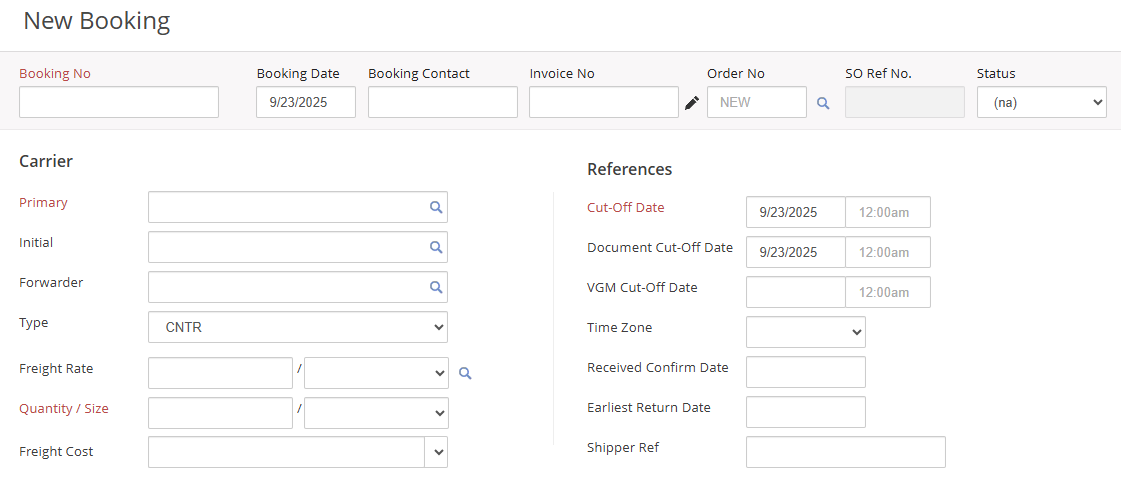
Task: Click the Cut-Off Date date field
Action: [x=795, y=212]
